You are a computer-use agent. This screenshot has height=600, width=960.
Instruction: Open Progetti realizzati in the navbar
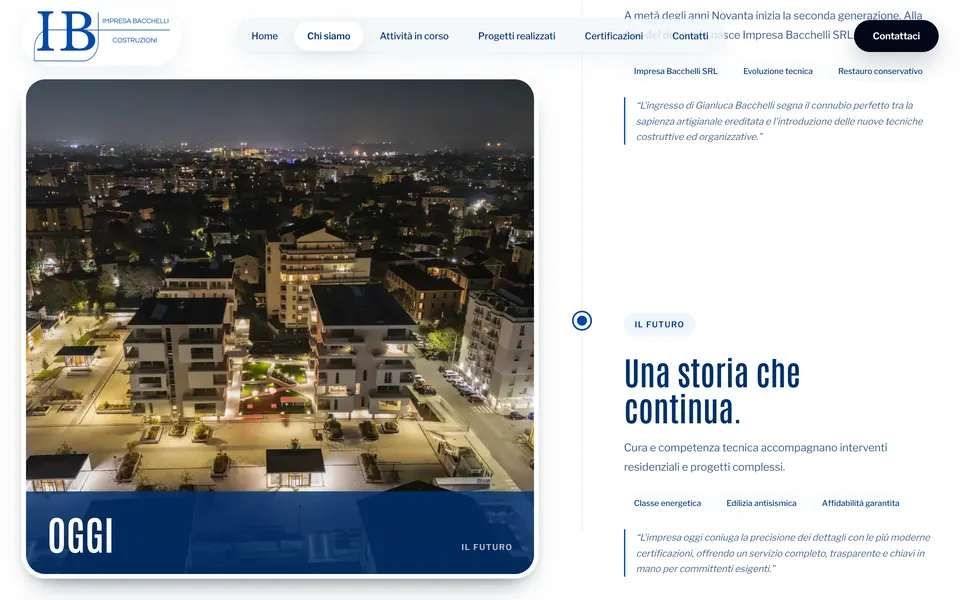[x=517, y=36]
